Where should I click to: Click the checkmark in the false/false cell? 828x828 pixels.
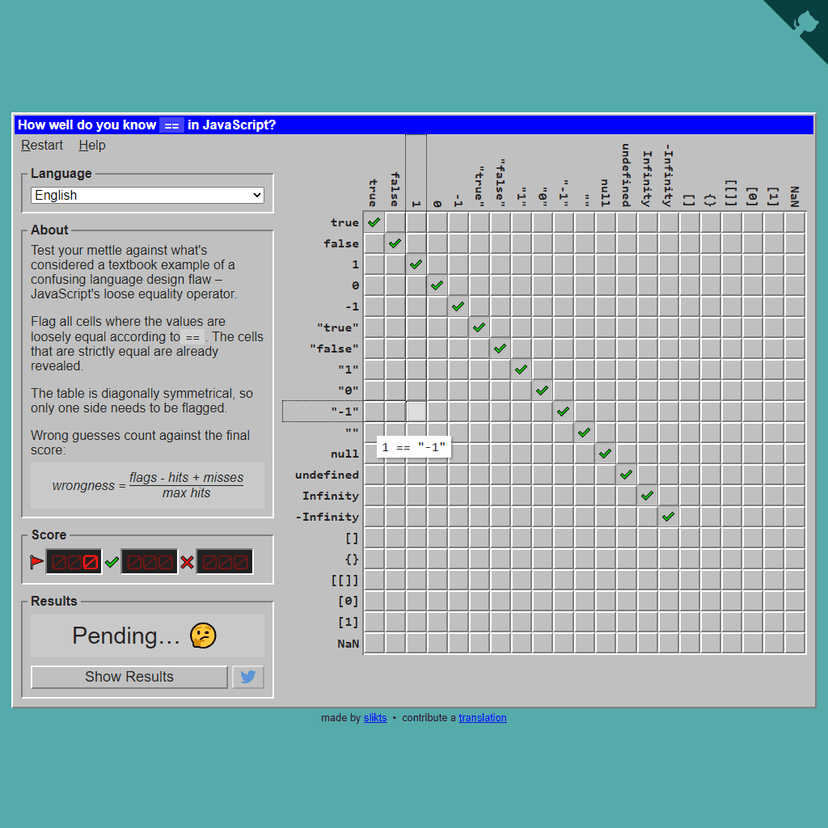pos(394,243)
